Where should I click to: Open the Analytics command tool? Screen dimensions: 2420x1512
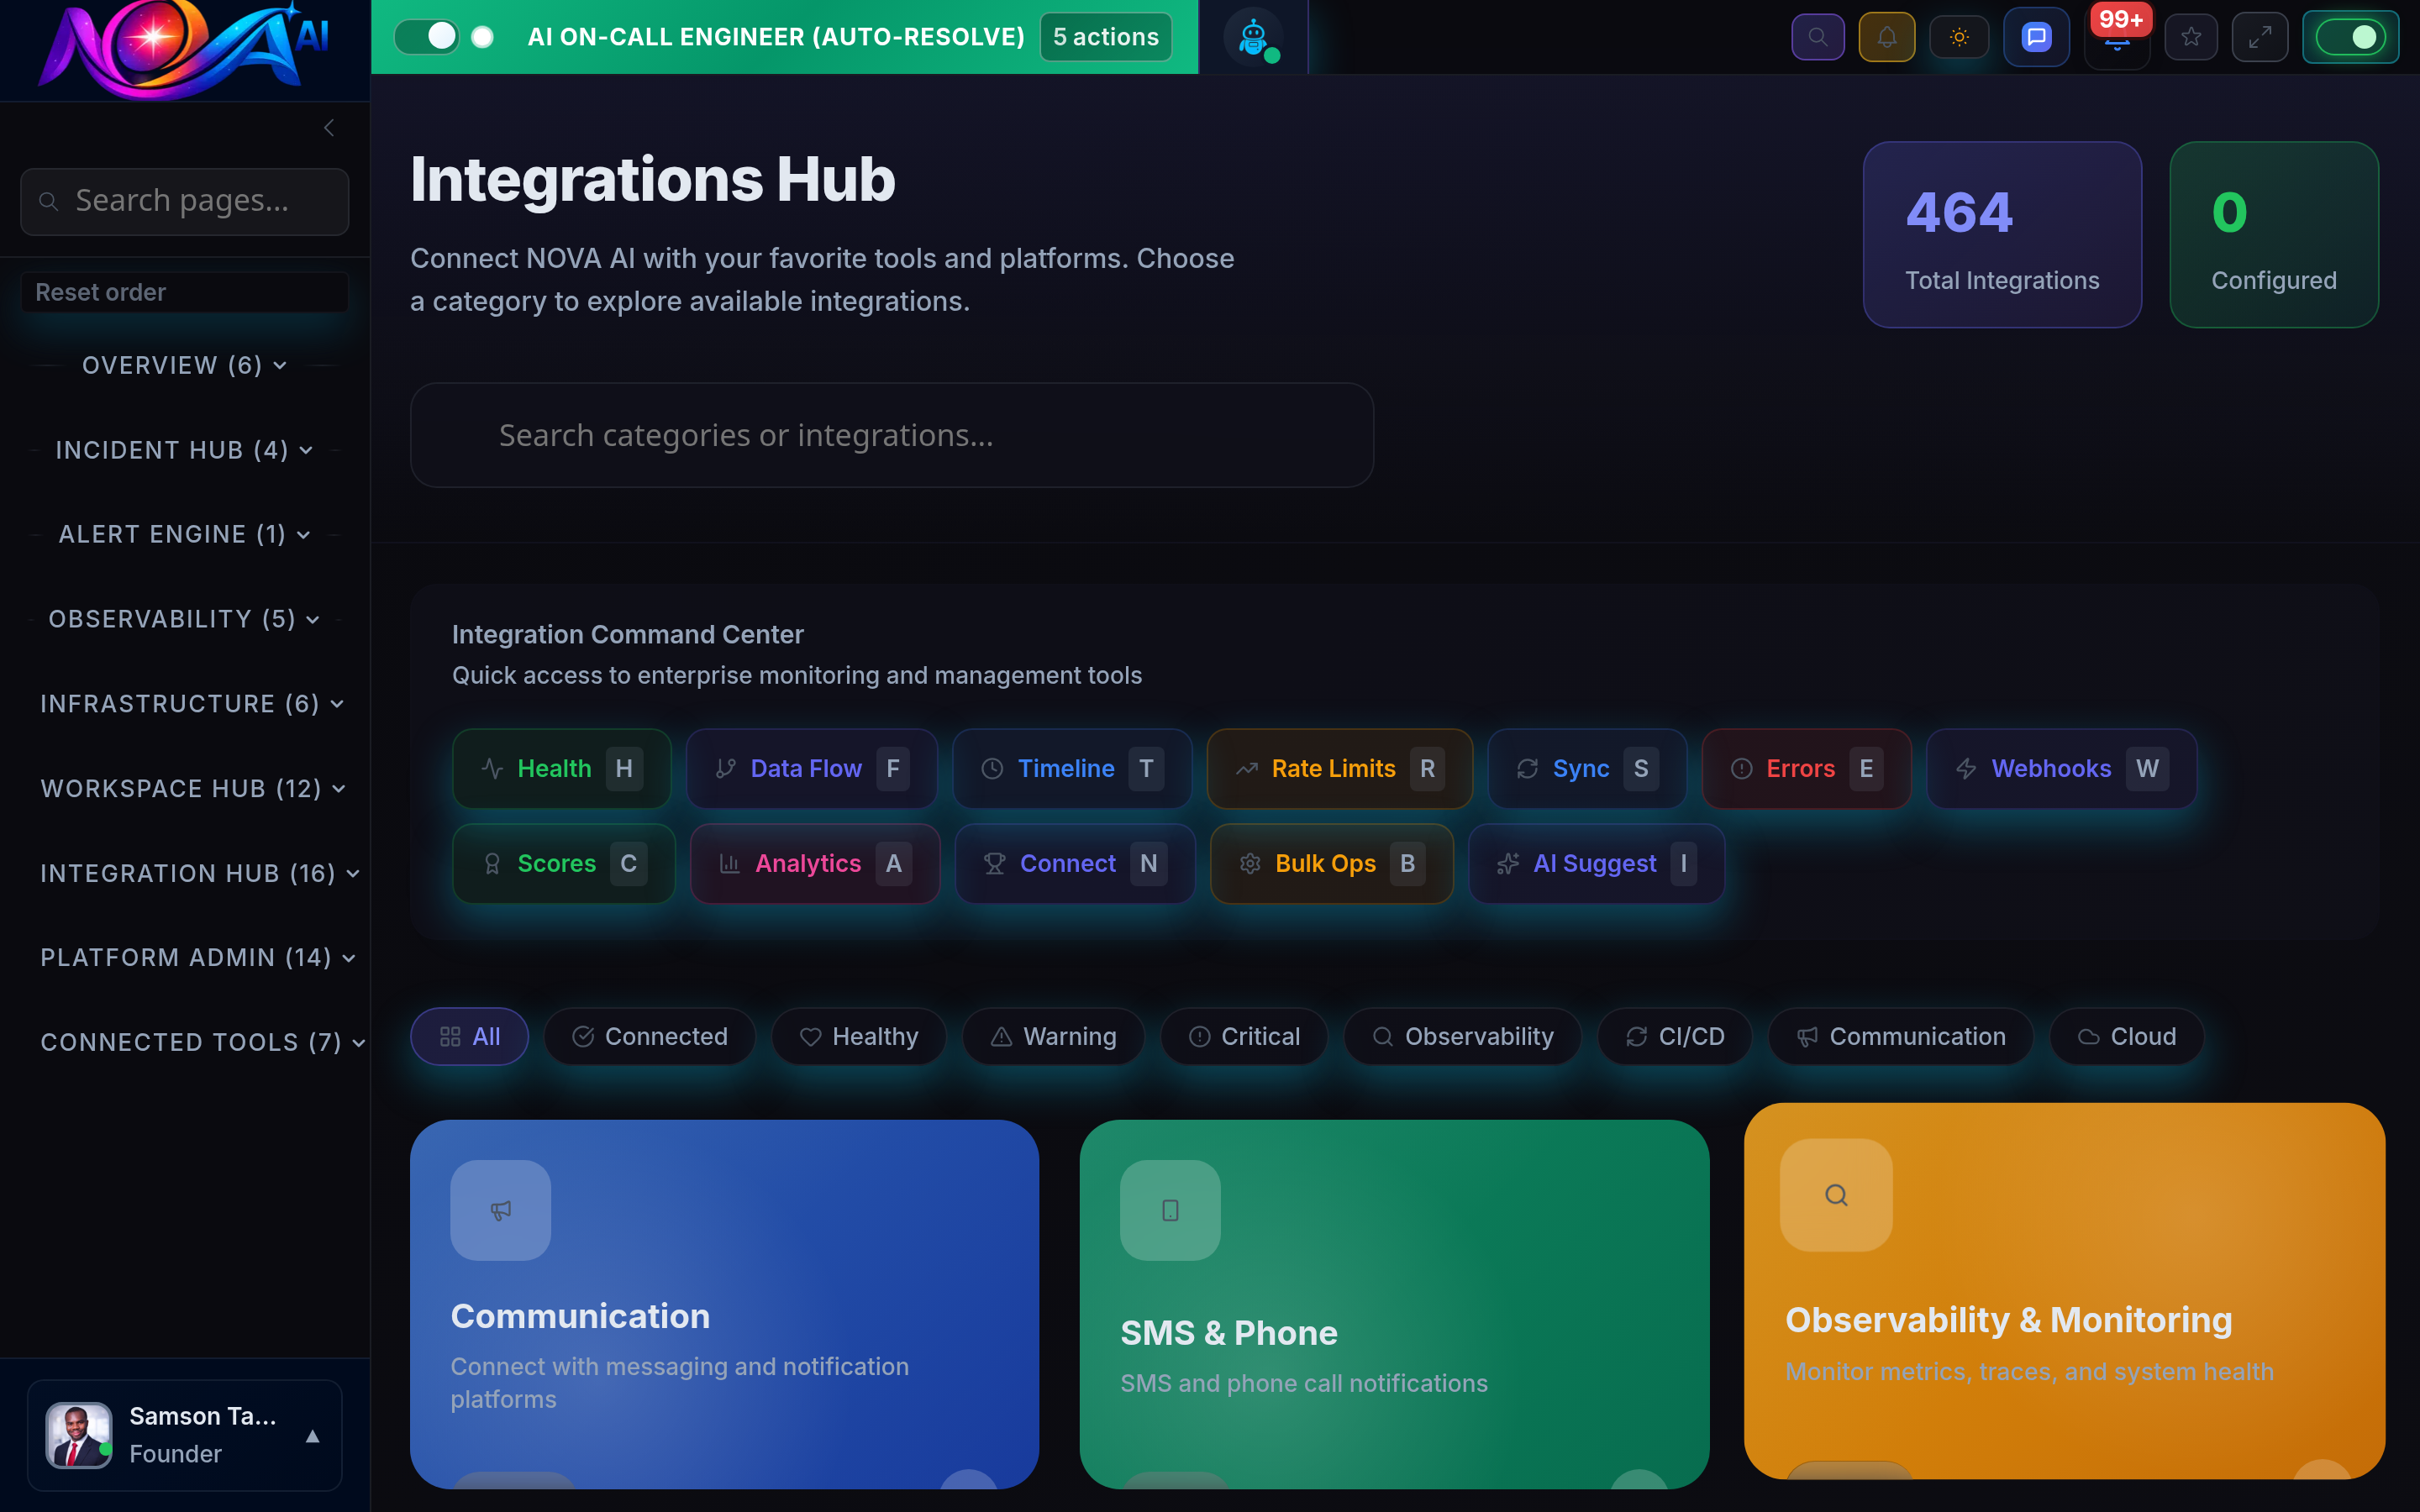[x=814, y=863]
